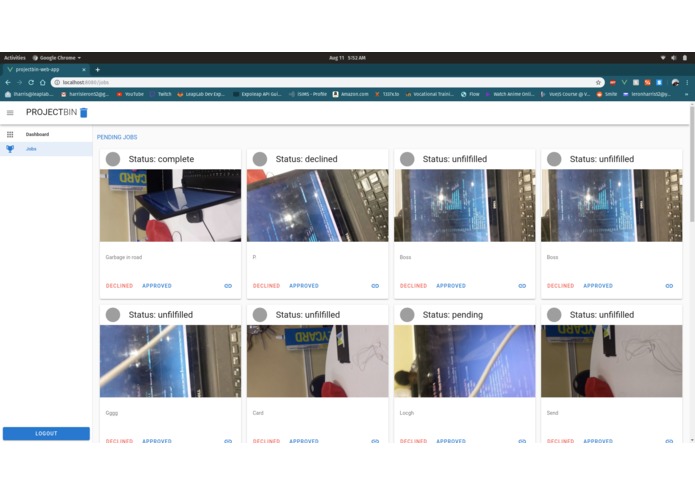This screenshot has width=695, height=494.
Task: Open the Garbage in road photo thumbnail
Action: (171, 205)
